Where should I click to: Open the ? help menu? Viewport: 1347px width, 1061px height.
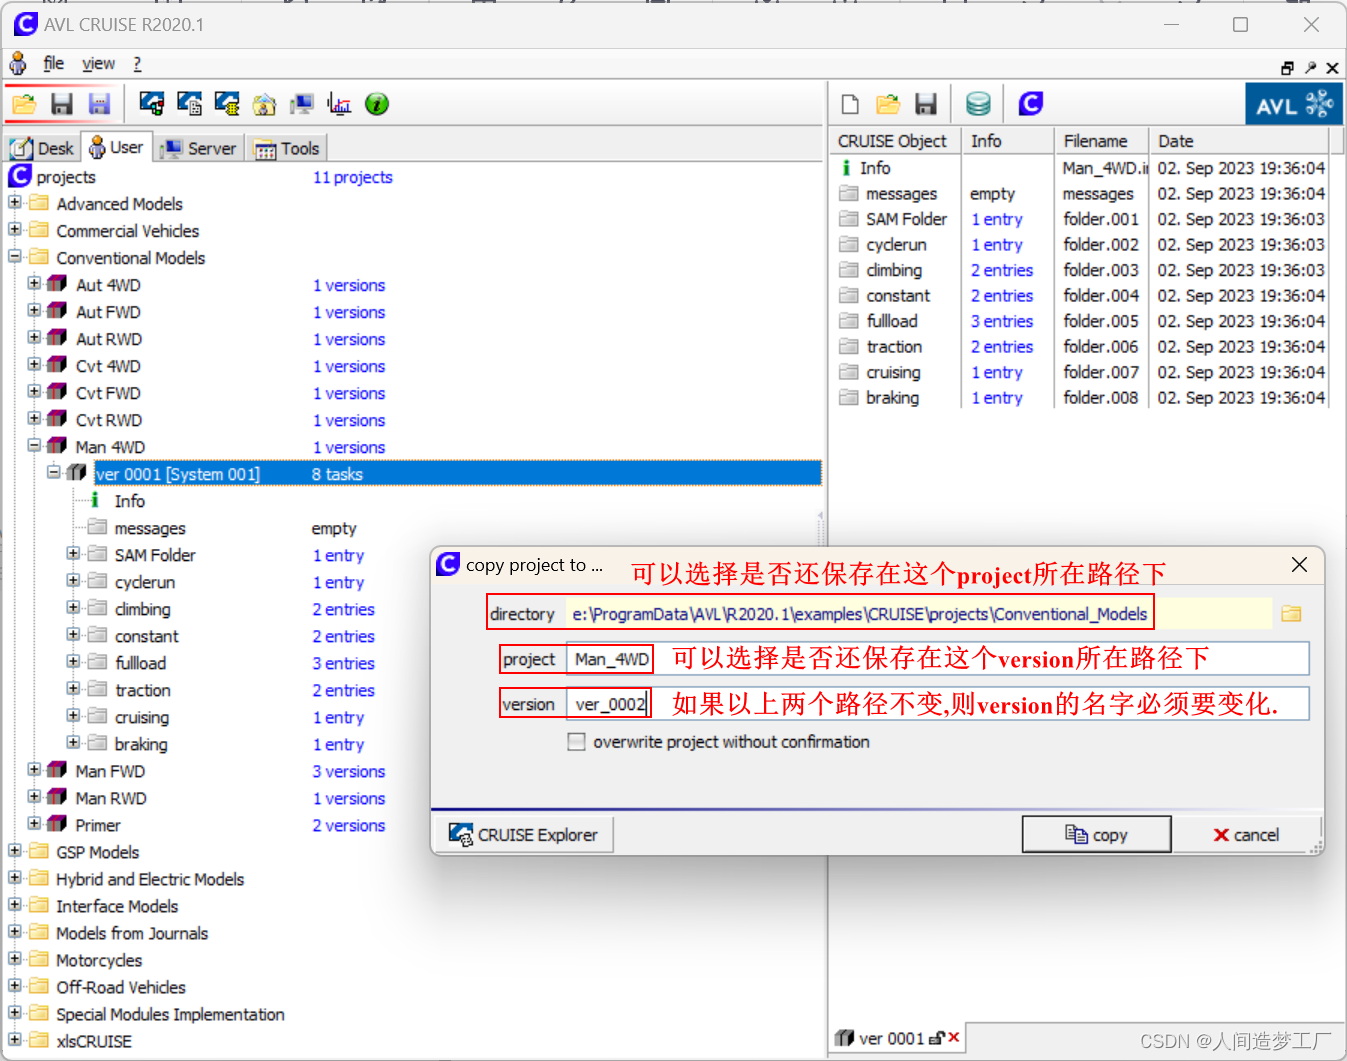point(137,64)
